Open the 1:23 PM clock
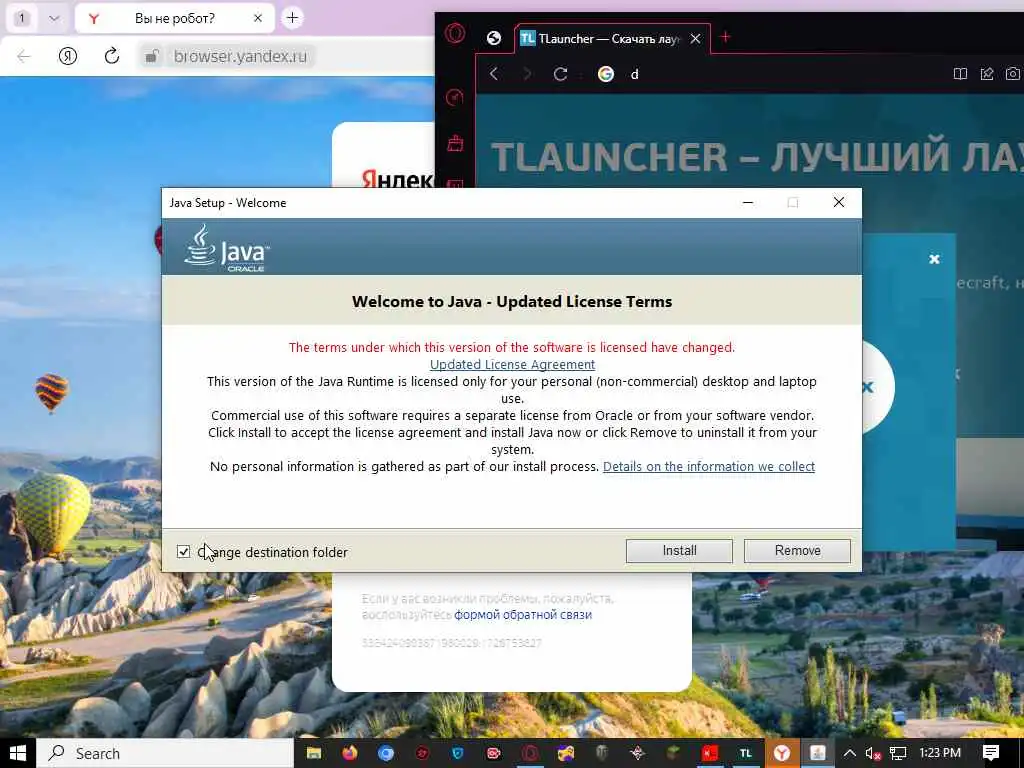 click(940, 753)
